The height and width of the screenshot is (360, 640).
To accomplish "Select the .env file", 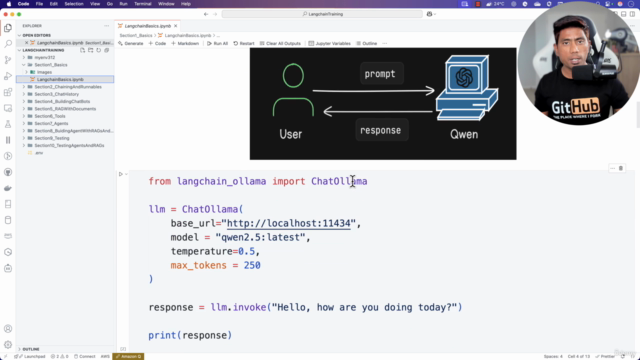I will click(x=39, y=153).
